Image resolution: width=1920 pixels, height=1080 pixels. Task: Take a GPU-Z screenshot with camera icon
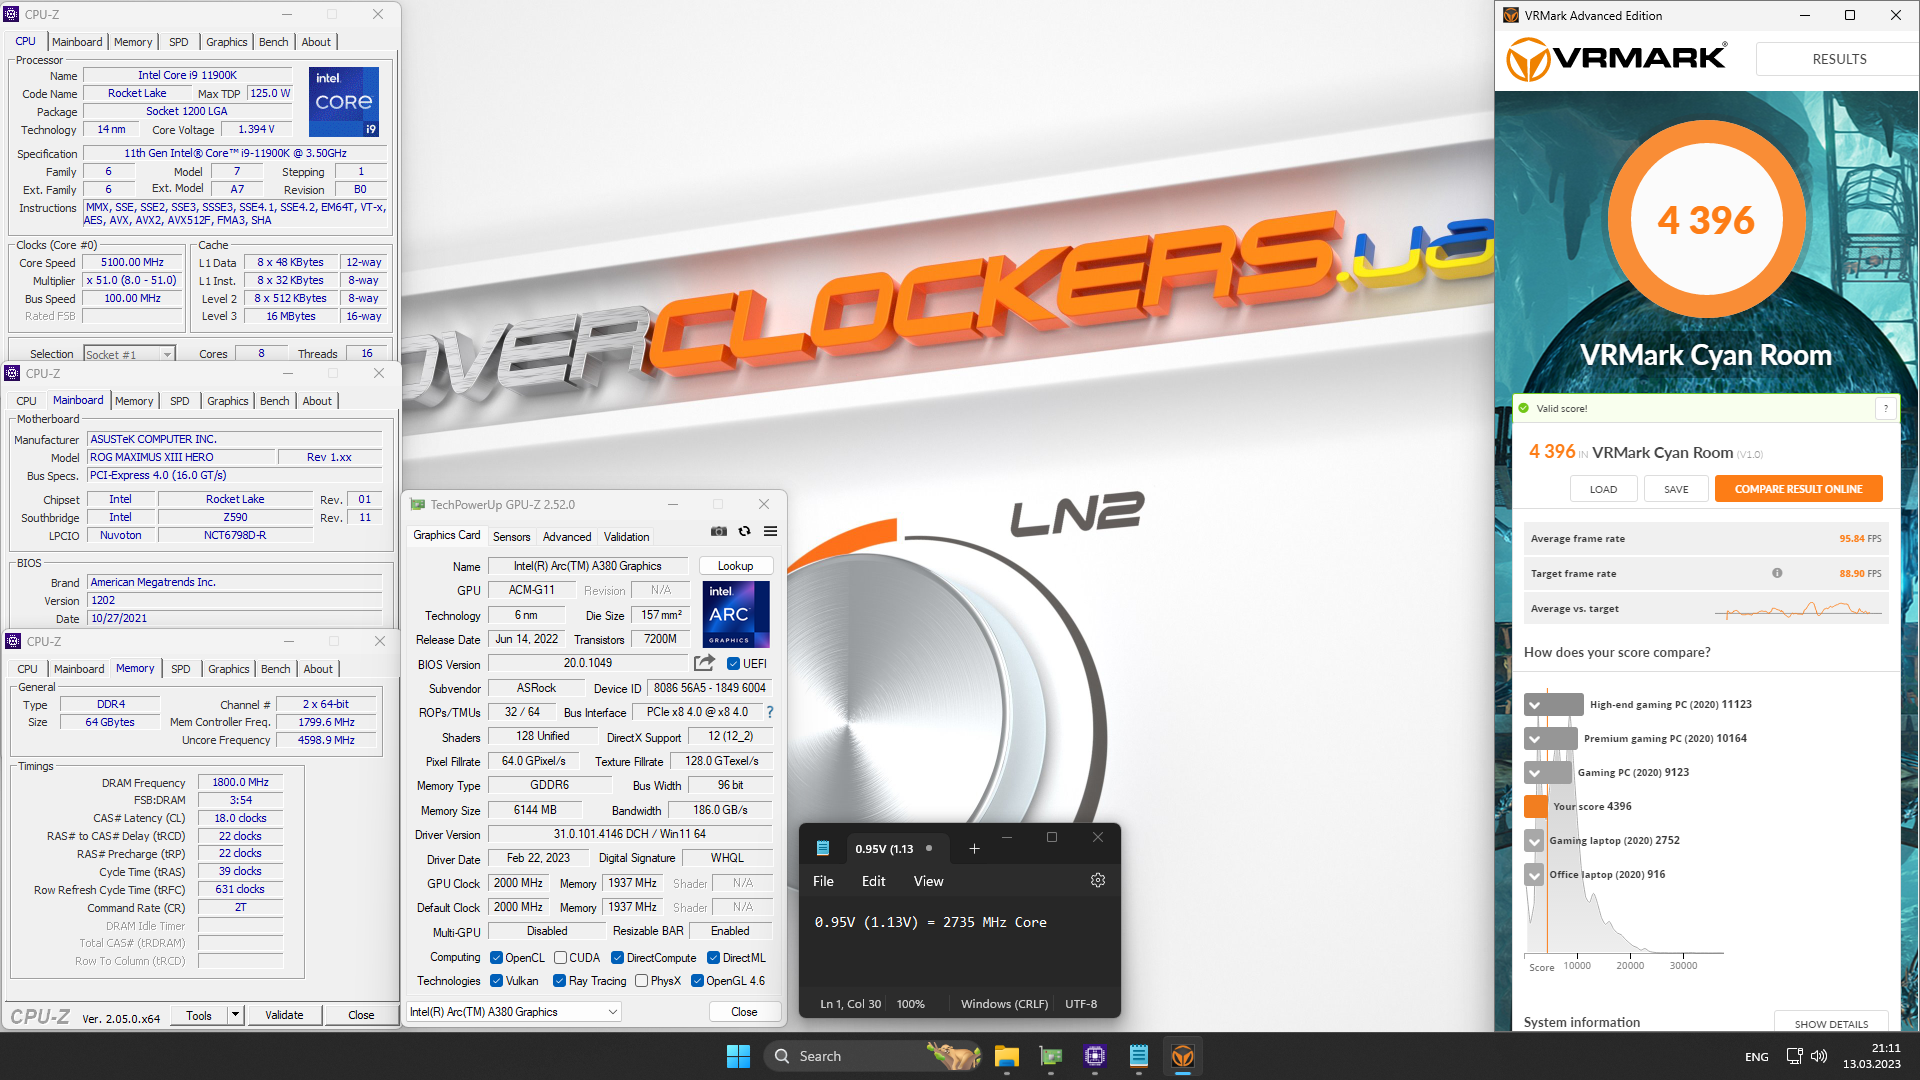(718, 531)
